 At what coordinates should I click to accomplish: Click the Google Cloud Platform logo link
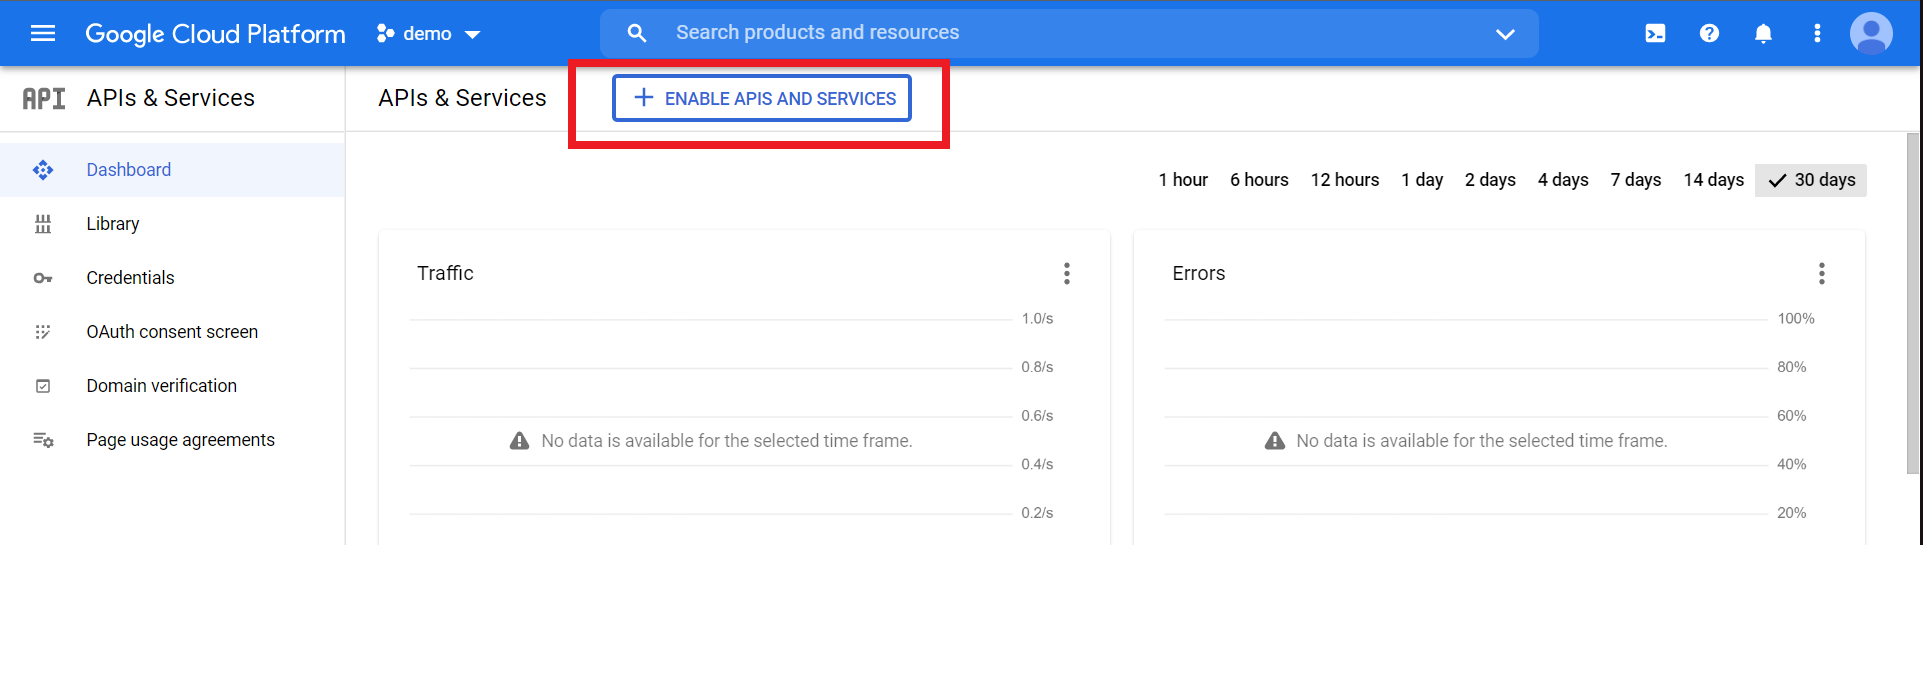click(x=215, y=34)
